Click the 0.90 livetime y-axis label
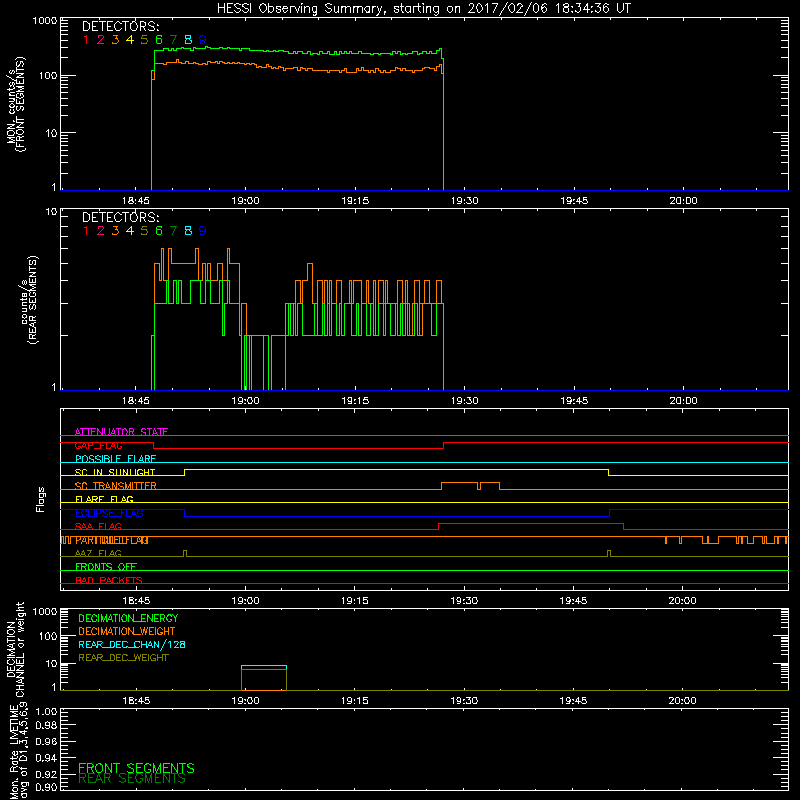 point(46,787)
